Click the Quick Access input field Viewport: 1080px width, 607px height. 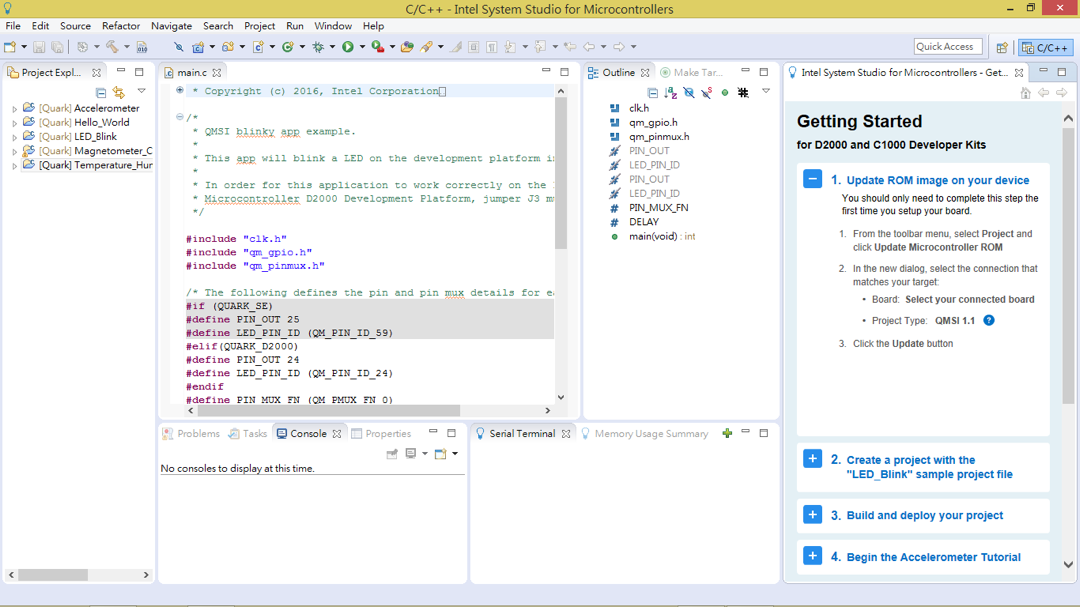tap(948, 46)
